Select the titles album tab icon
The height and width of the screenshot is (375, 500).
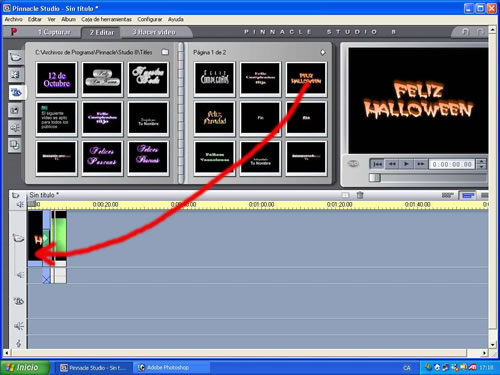tap(16, 92)
